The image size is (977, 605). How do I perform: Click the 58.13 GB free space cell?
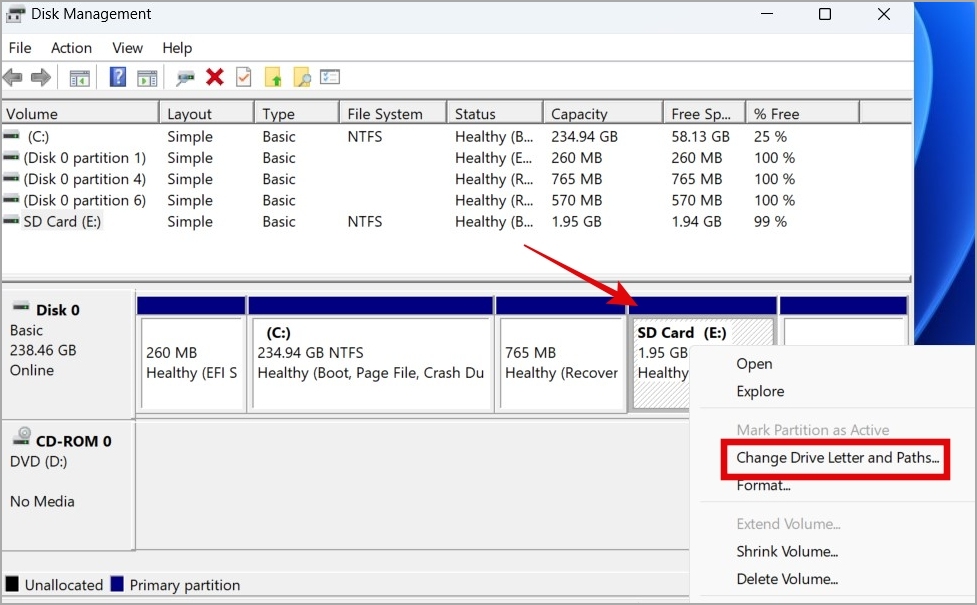click(x=700, y=136)
